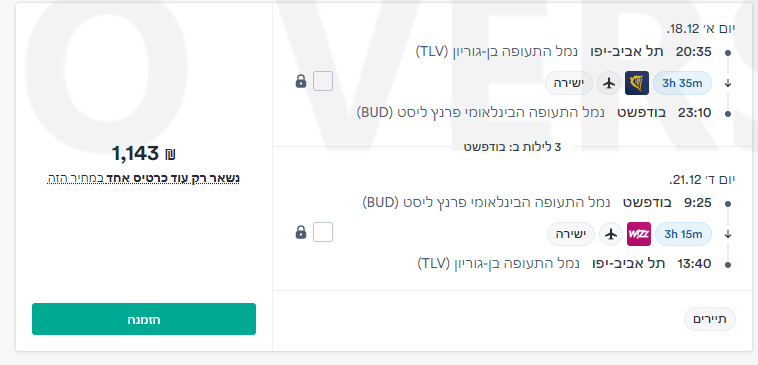Click the ישירה tag on the return flight
The width and height of the screenshot is (758, 365).
point(571,234)
